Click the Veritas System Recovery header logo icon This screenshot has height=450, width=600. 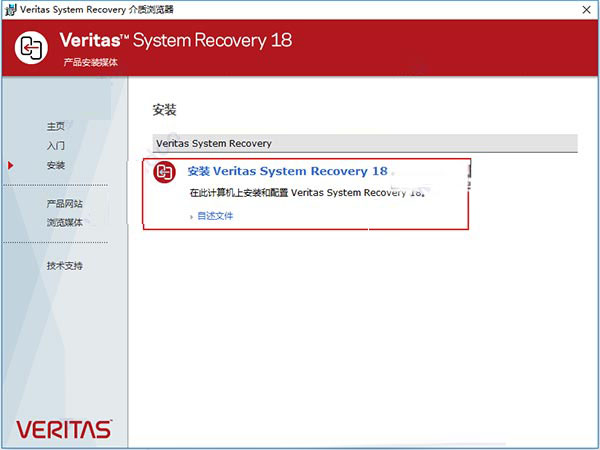click(x=31, y=47)
